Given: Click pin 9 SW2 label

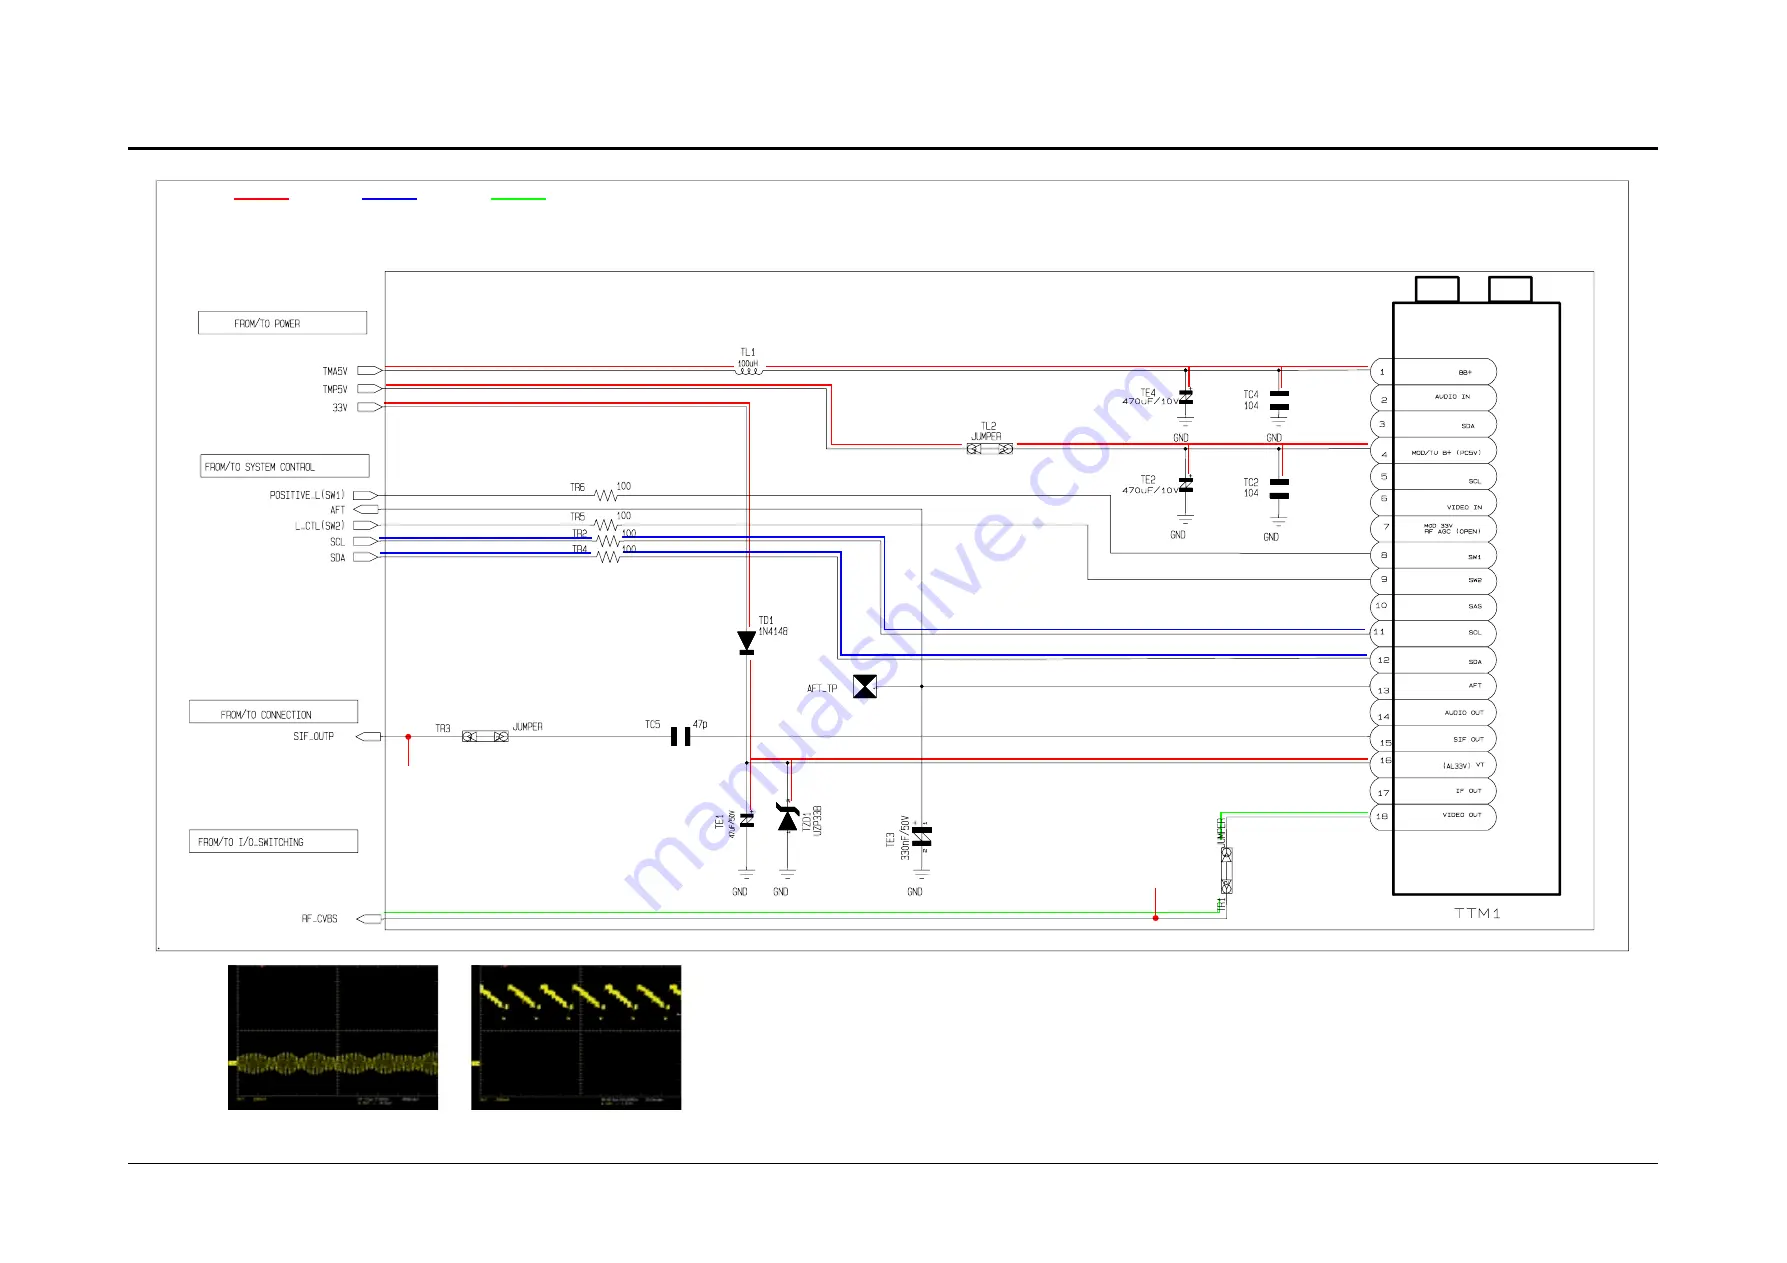Looking at the screenshot, I should [1474, 580].
